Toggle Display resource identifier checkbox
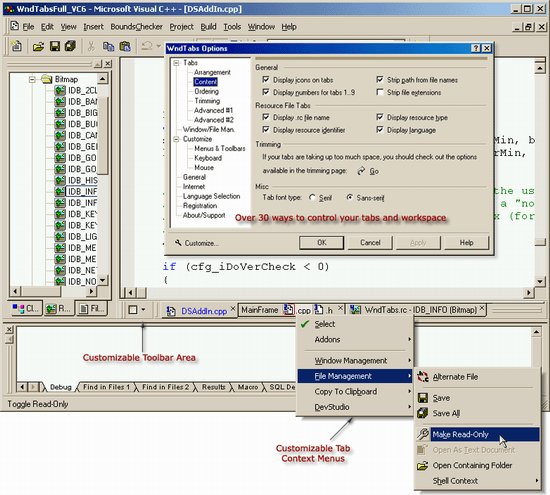 [x=266, y=129]
